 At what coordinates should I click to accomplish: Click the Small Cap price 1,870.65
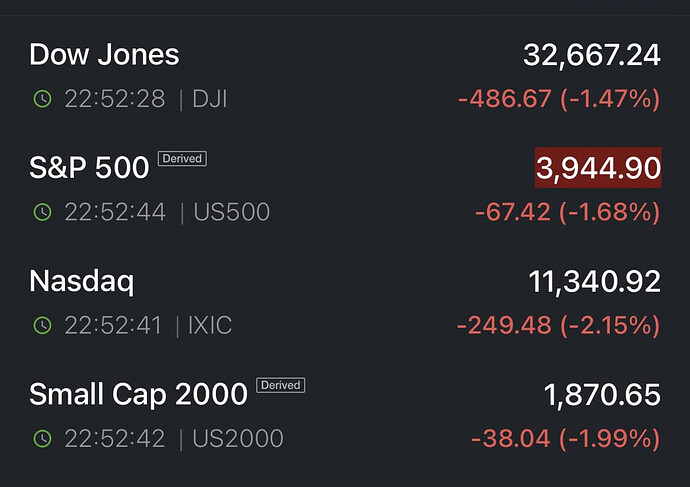[x=602, y=395]
